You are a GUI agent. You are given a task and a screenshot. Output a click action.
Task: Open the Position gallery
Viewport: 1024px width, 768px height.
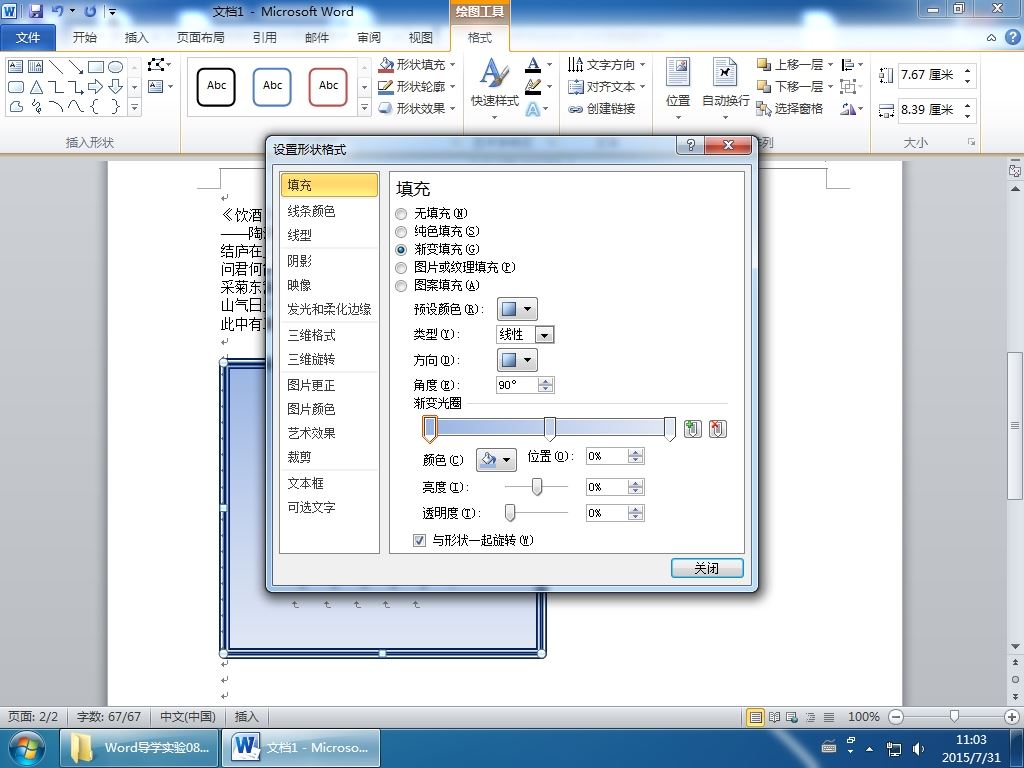(678, 88)
